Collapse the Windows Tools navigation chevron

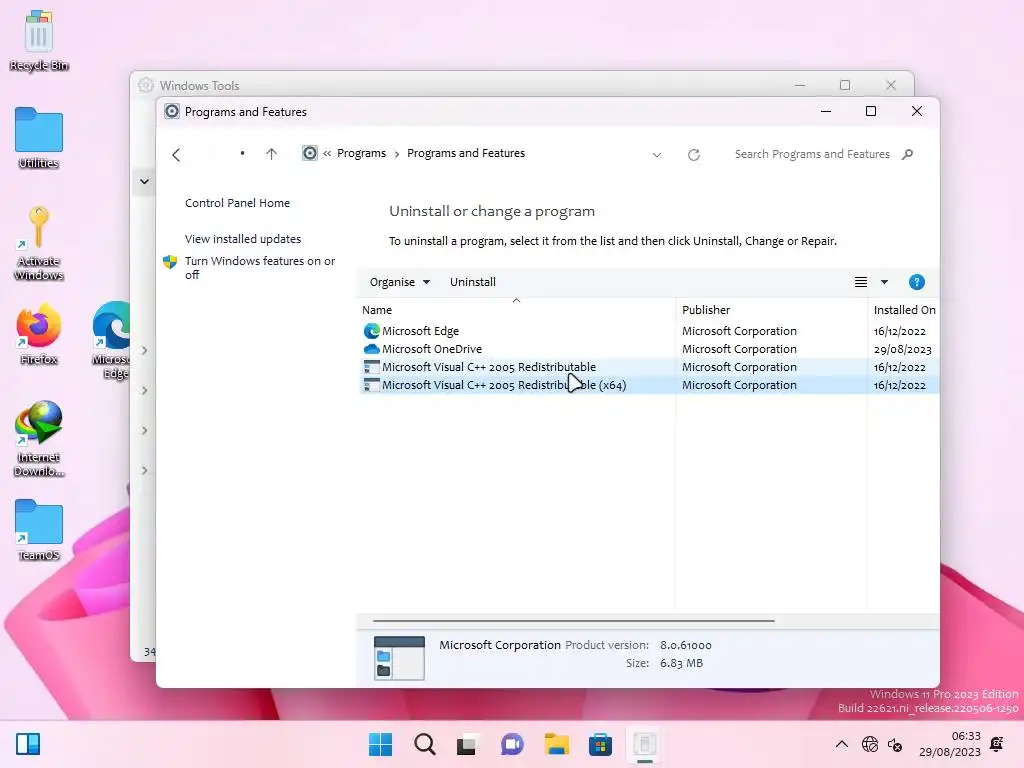click(x=144, y=182)
